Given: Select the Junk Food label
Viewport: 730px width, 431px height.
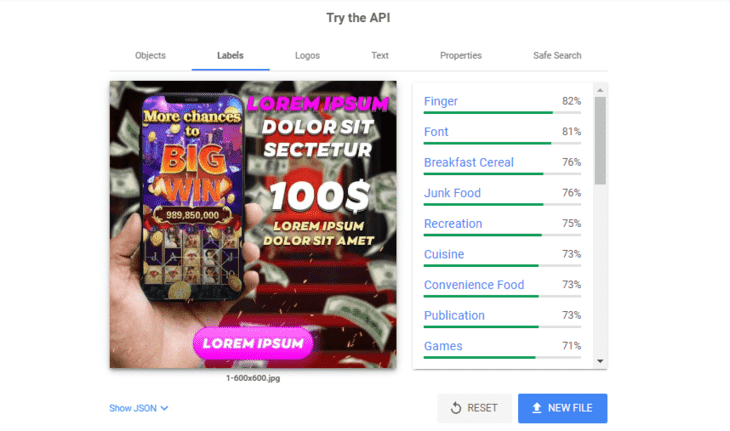Looking at the screenshot, I should [x=452, y=193].
